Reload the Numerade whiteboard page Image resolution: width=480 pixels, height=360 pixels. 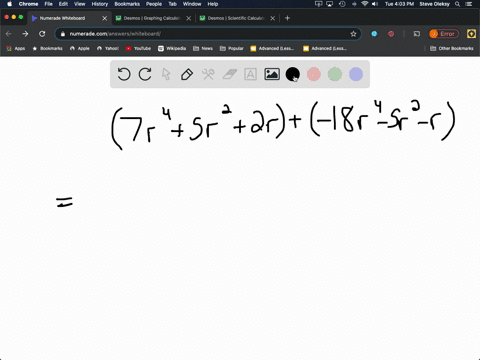click(42, 34)
